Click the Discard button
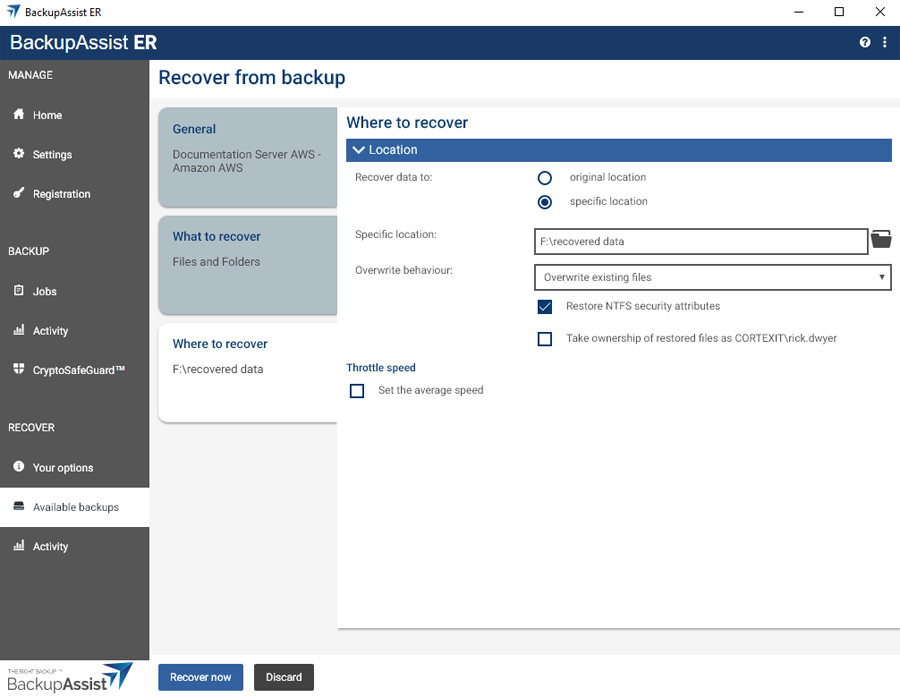This screenshot has height=697, width=900. pyautogui.click(x=284, y=677)
